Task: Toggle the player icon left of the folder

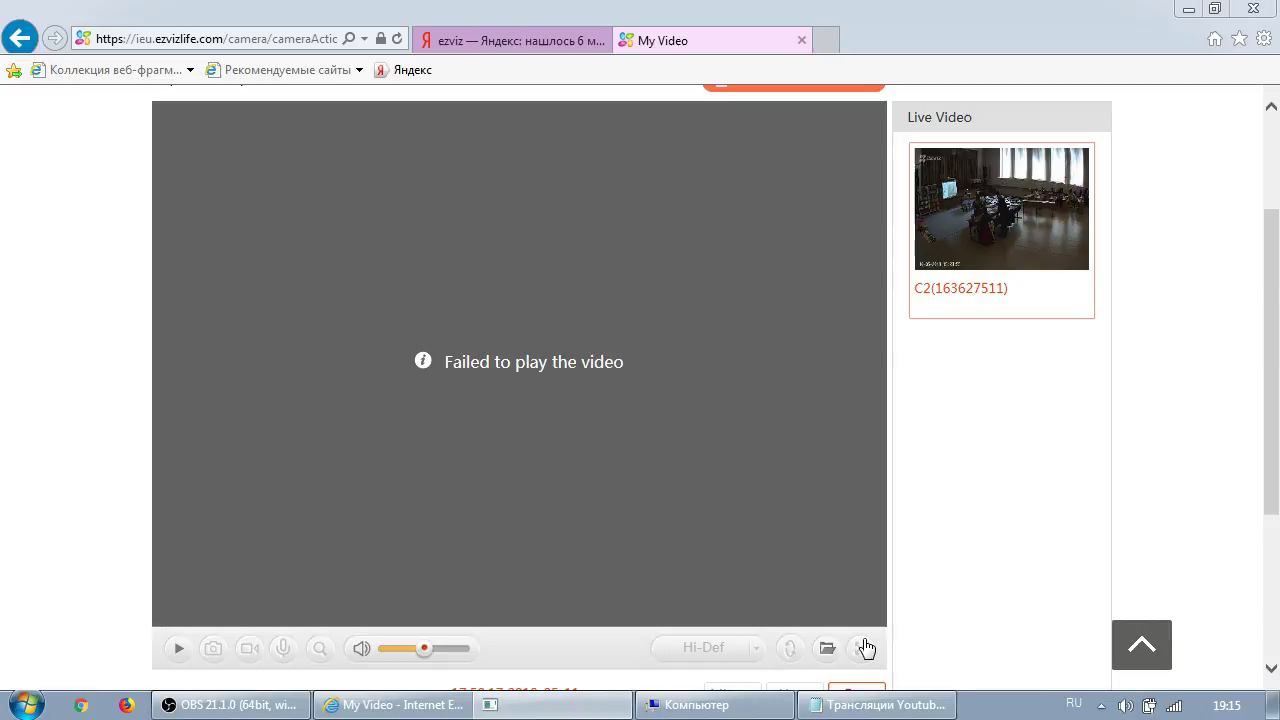Action: (x=790, y=648)
